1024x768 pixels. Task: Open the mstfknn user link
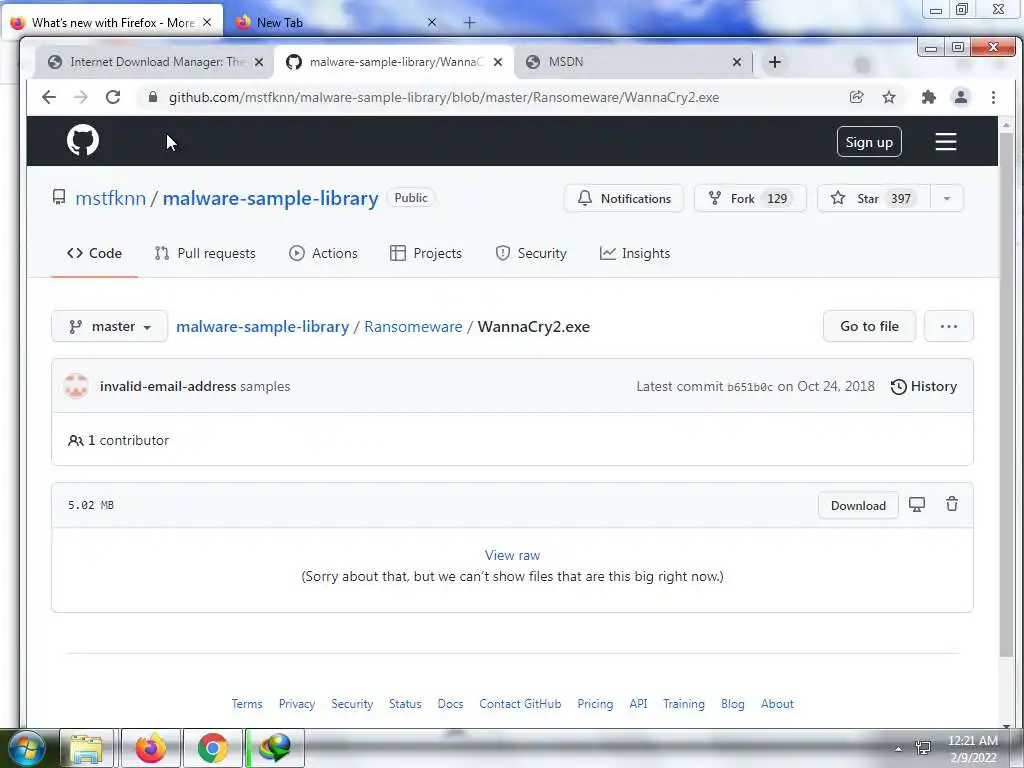(x=110, y=199)
